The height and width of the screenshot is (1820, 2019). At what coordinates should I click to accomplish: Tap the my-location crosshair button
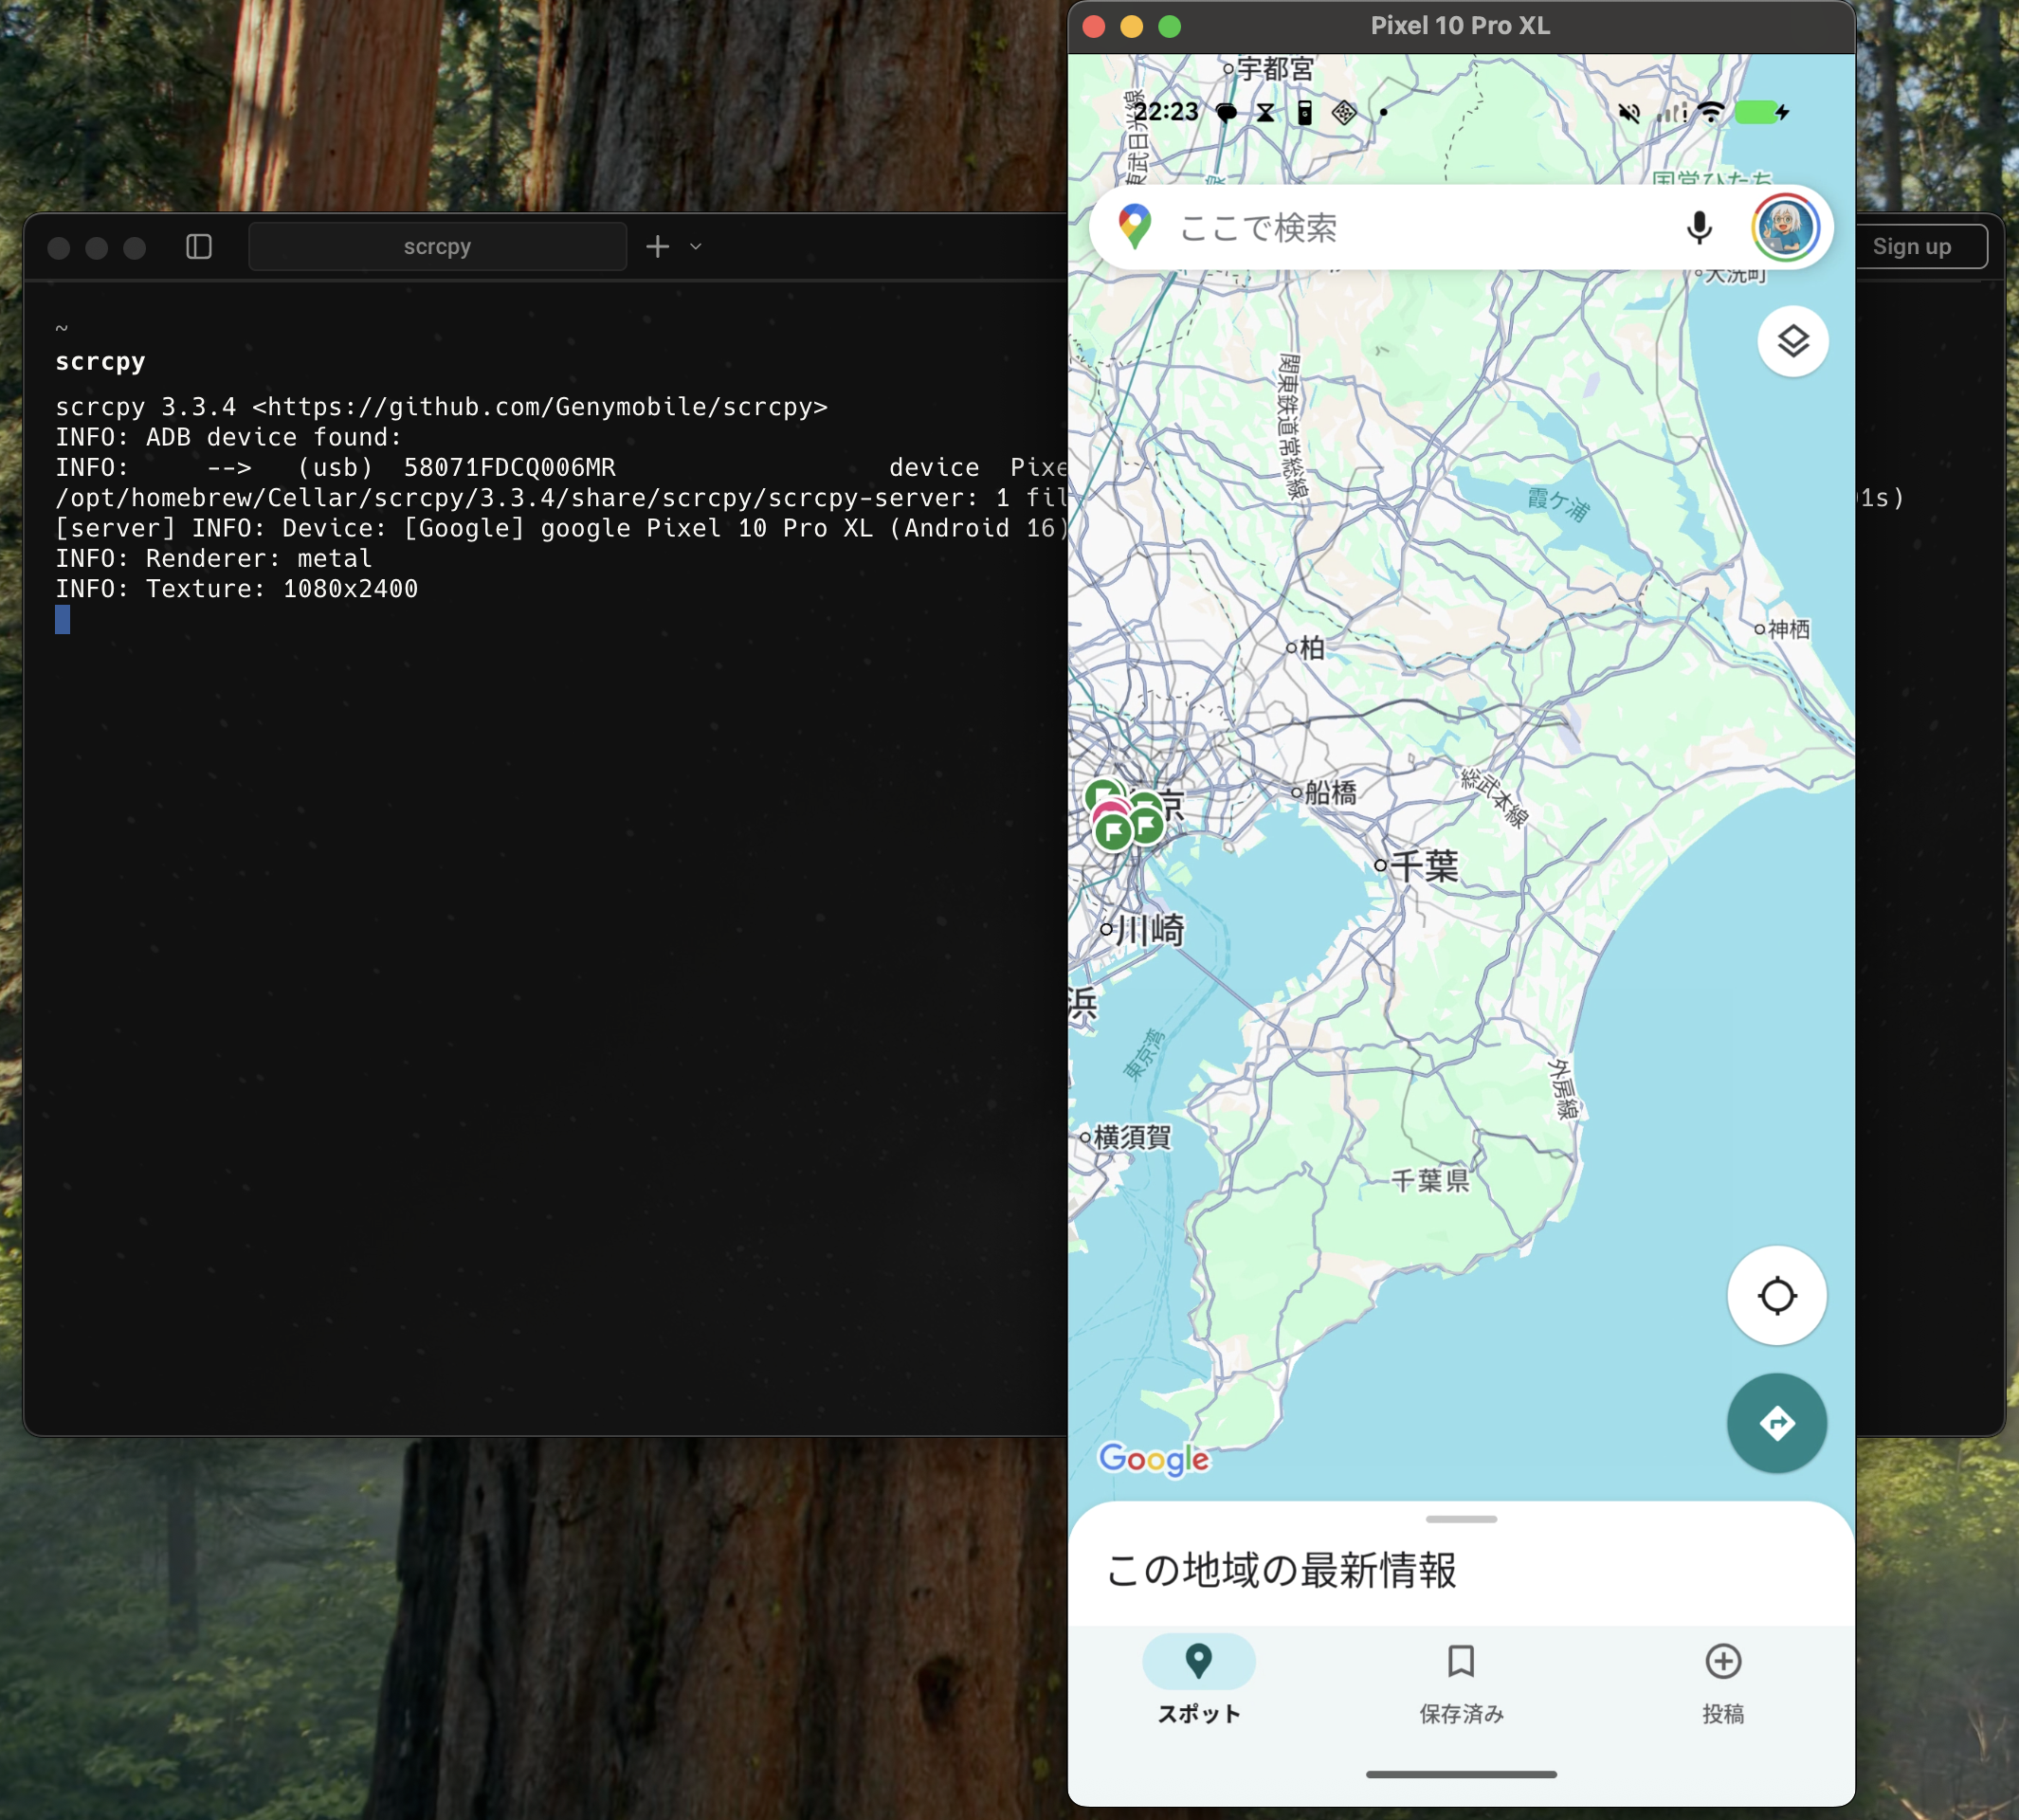pyautogui.click(x=1777, y=1295)
